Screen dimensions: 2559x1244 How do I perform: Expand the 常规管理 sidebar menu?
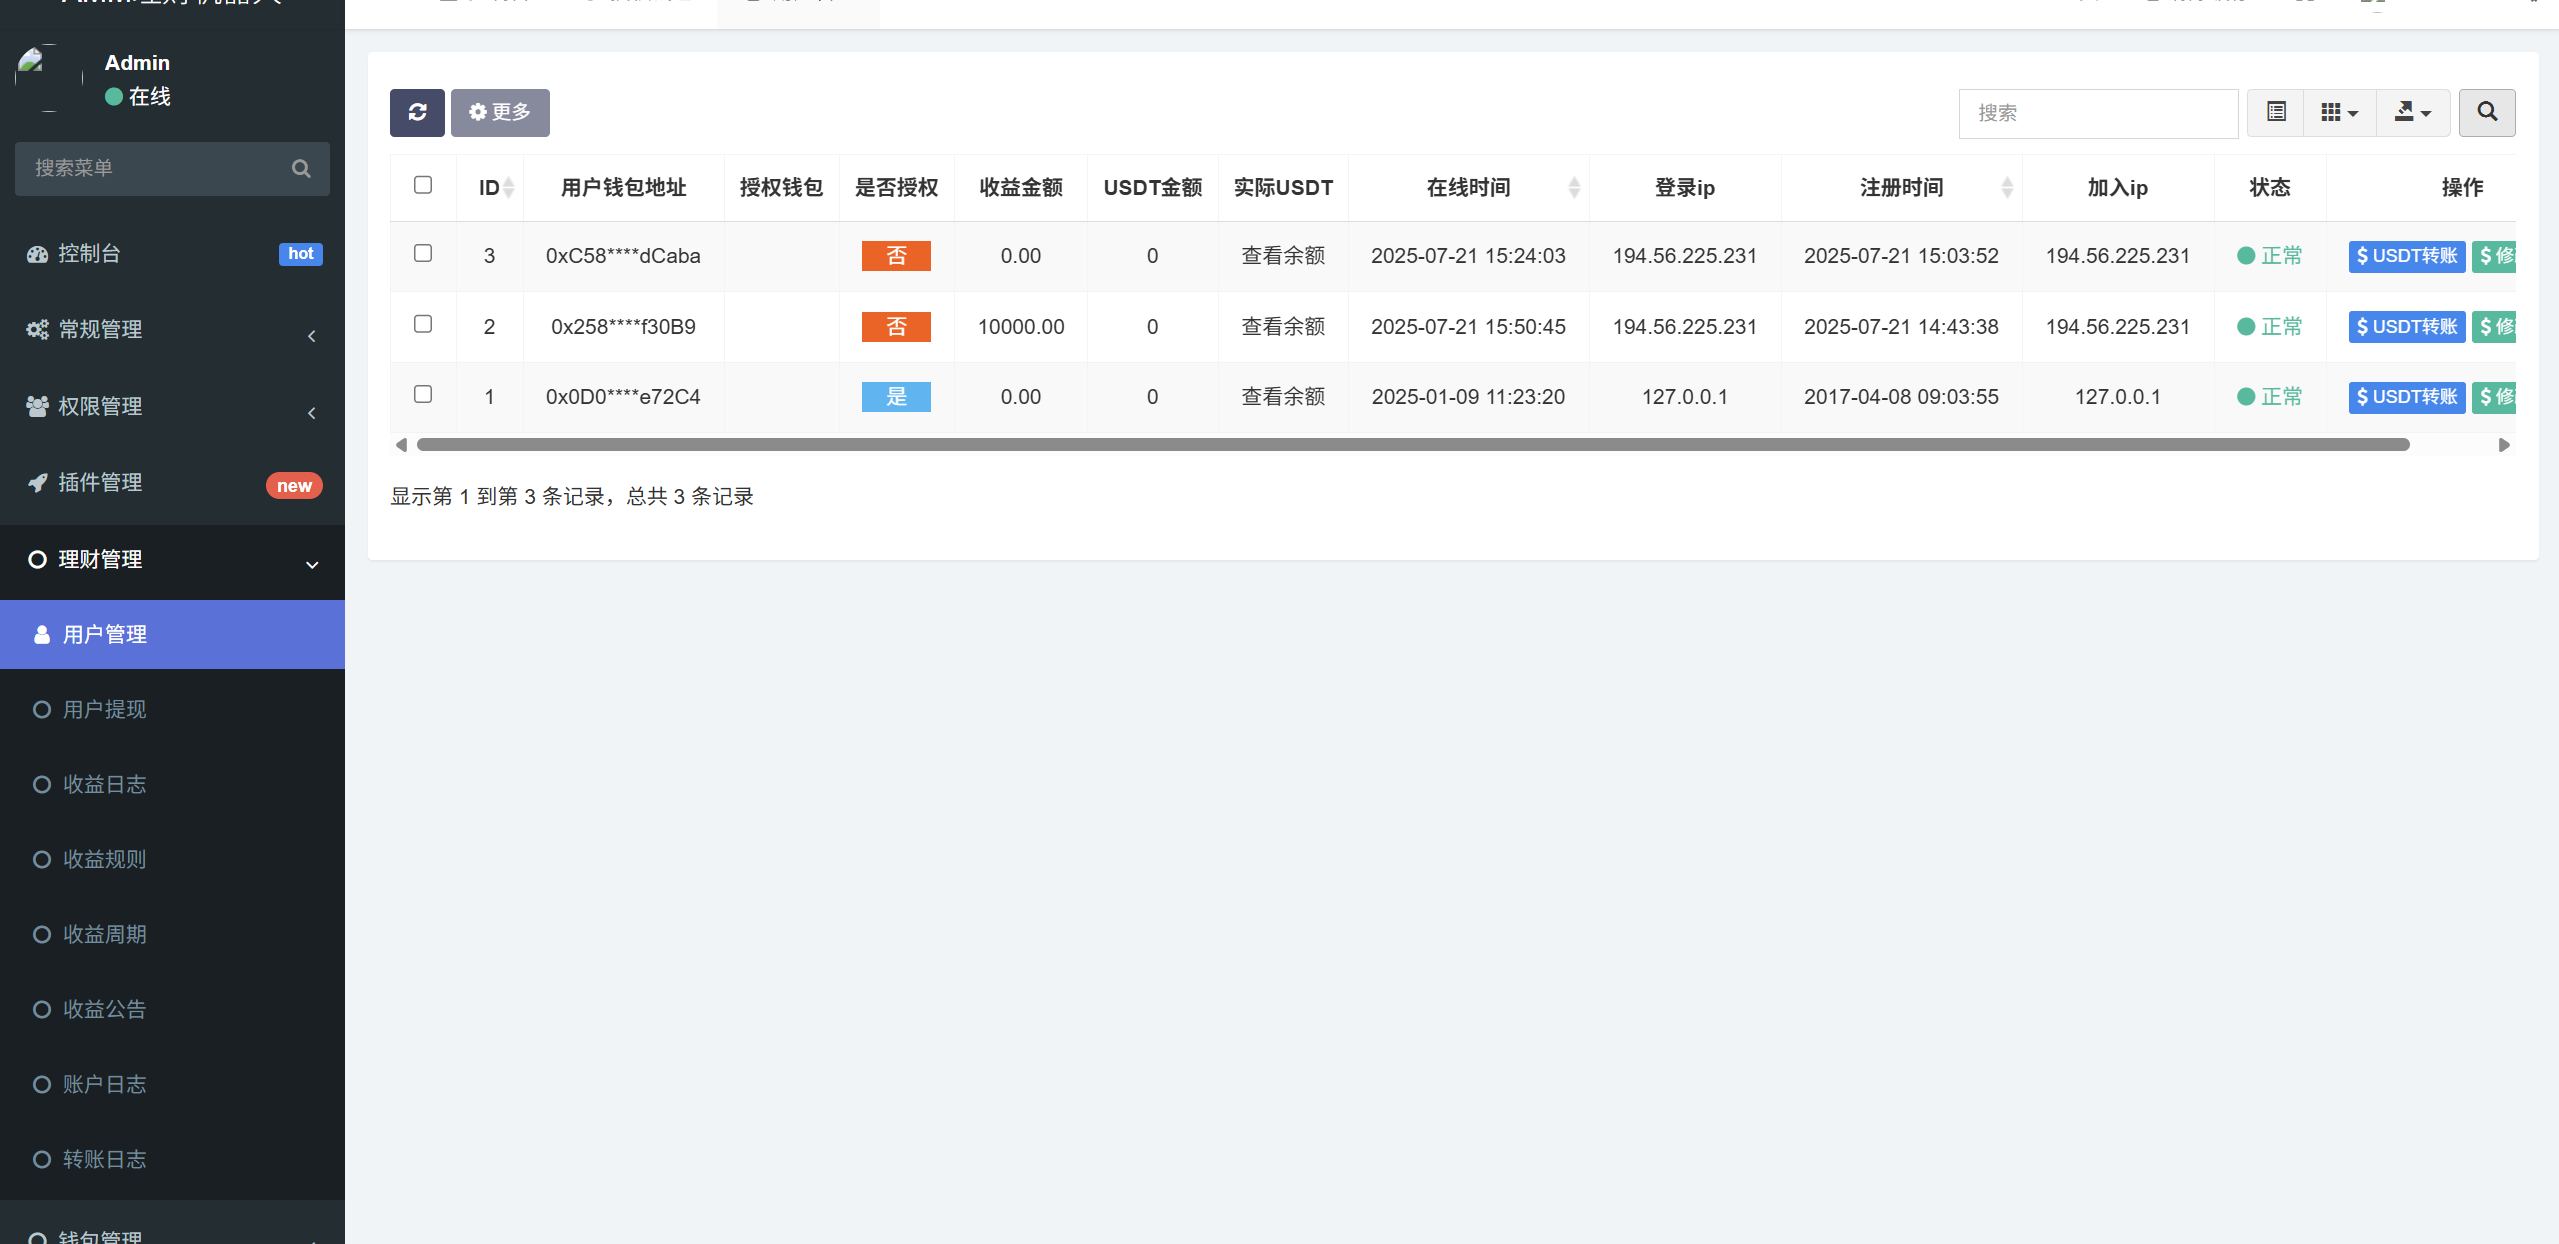(x=100, y=330)
